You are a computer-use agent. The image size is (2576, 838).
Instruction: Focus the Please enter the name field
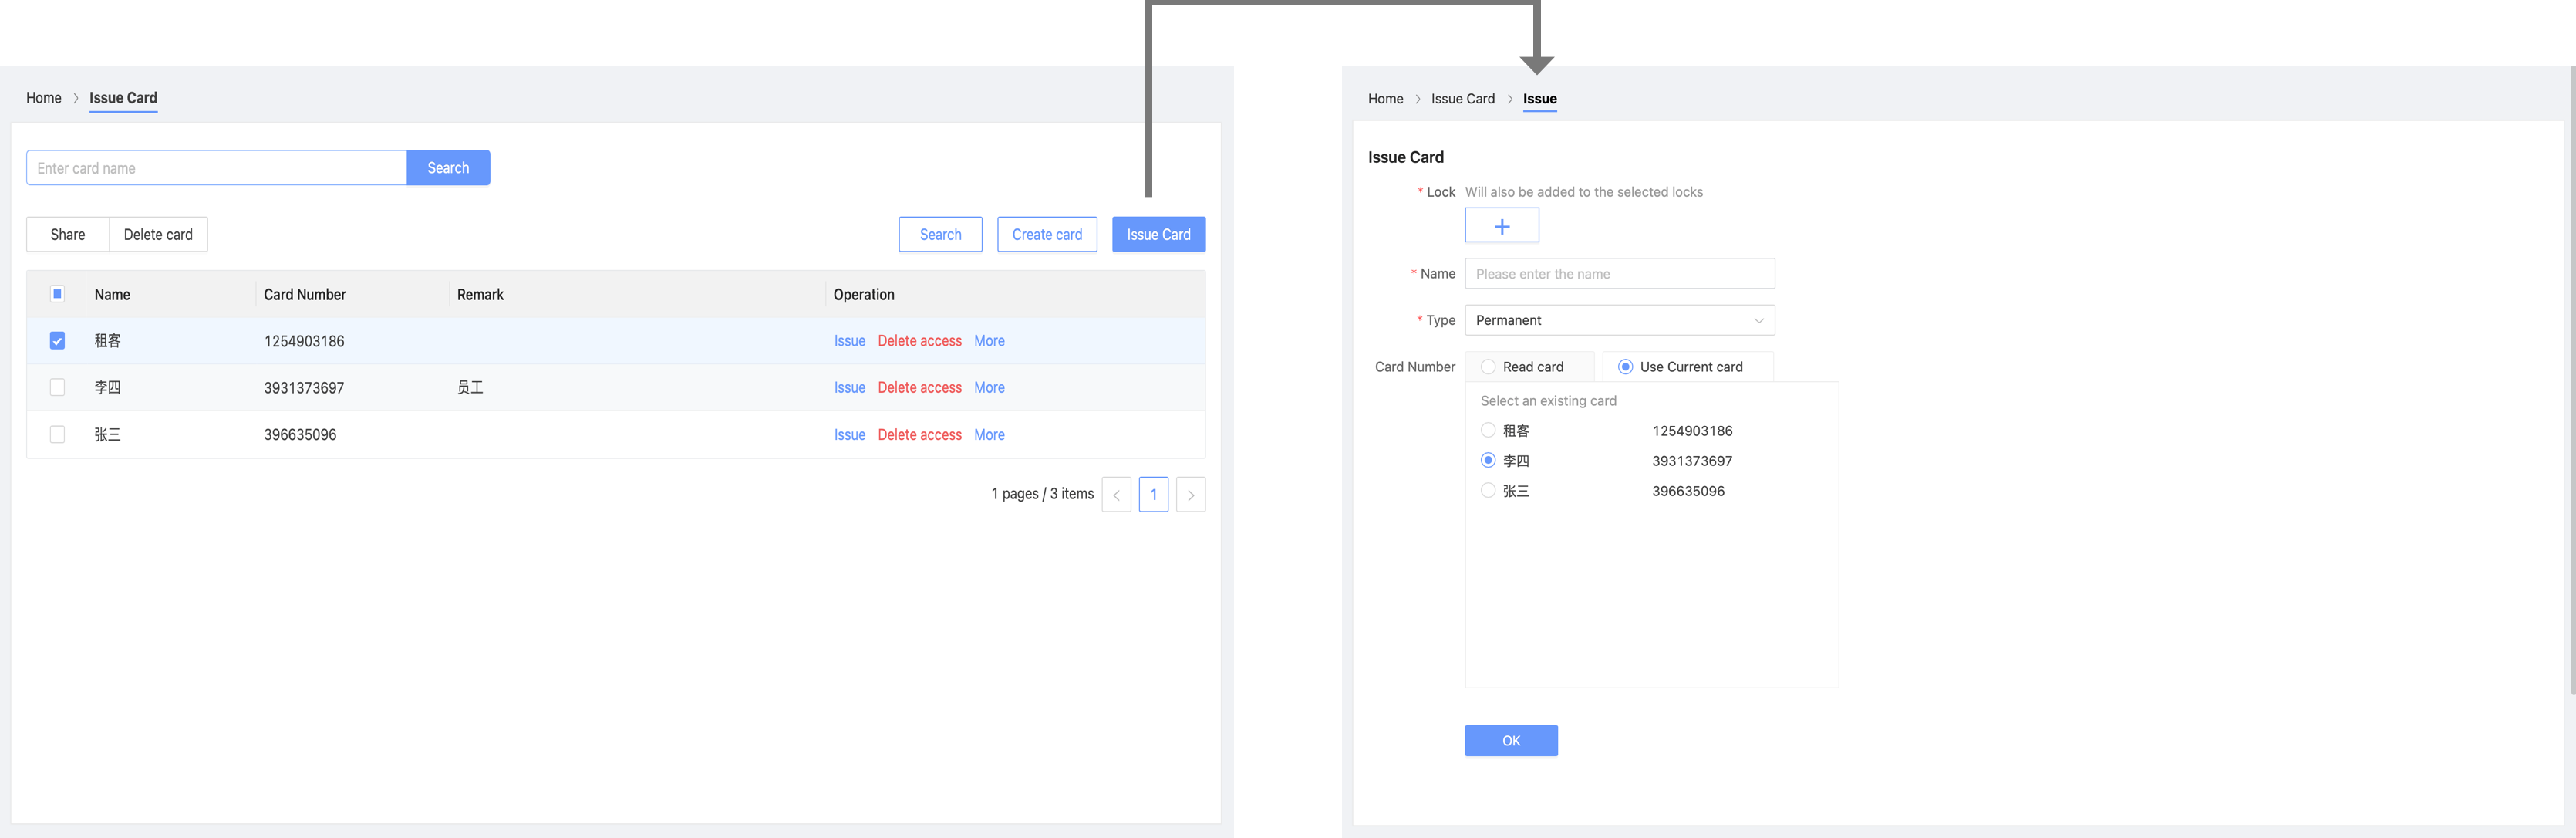1619,274
